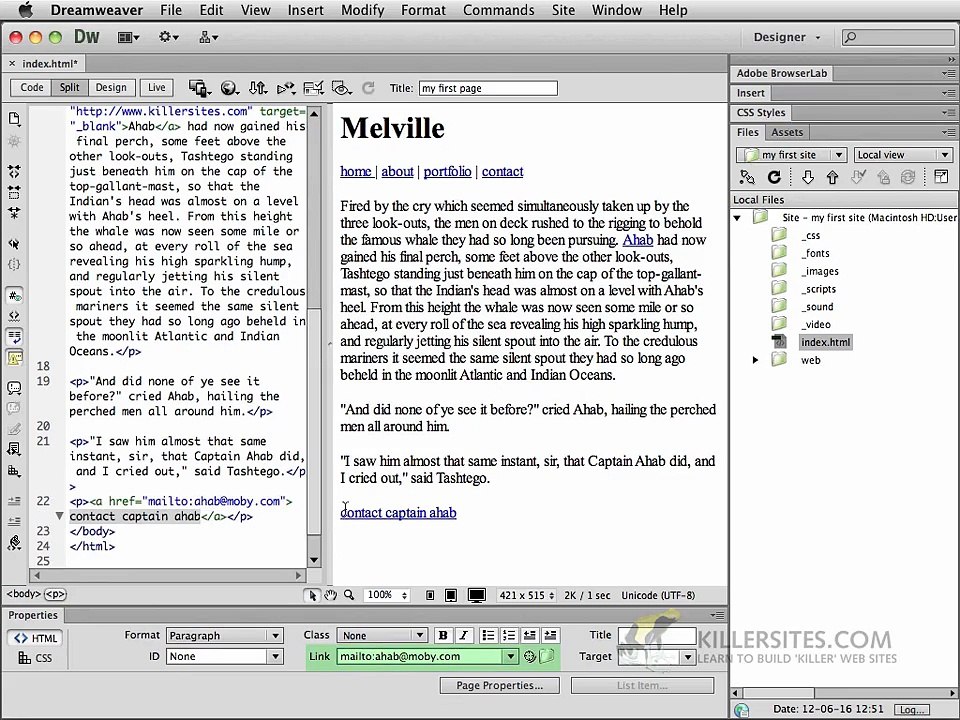Open the 100% zoom level dropdown
The width and height of the screenshot is (960, 720).
[385, 595]
